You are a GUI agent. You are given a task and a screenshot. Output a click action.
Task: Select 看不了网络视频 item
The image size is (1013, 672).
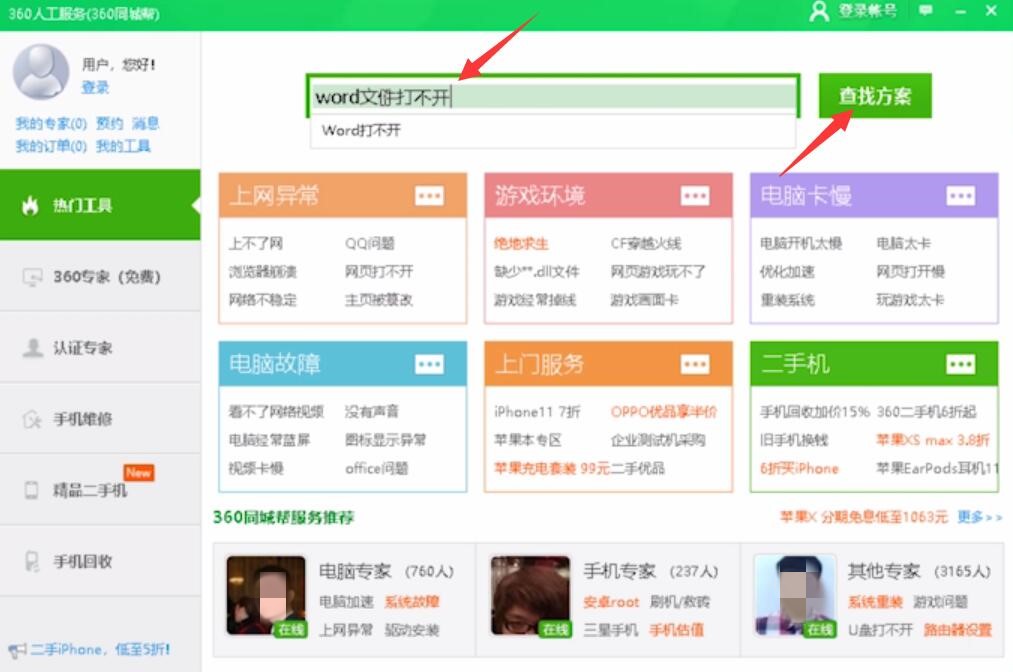pos(276,412)
